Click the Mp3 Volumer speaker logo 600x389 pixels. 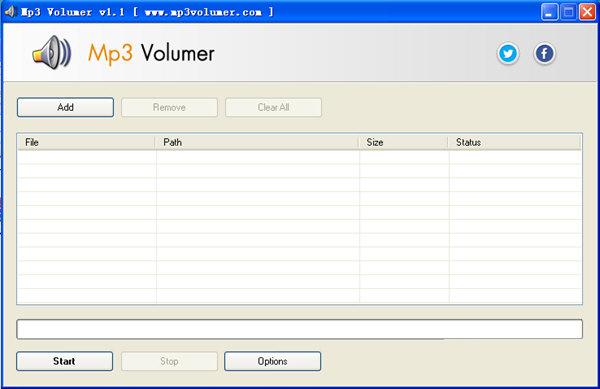pyautogui.click(x=52, y=52)
